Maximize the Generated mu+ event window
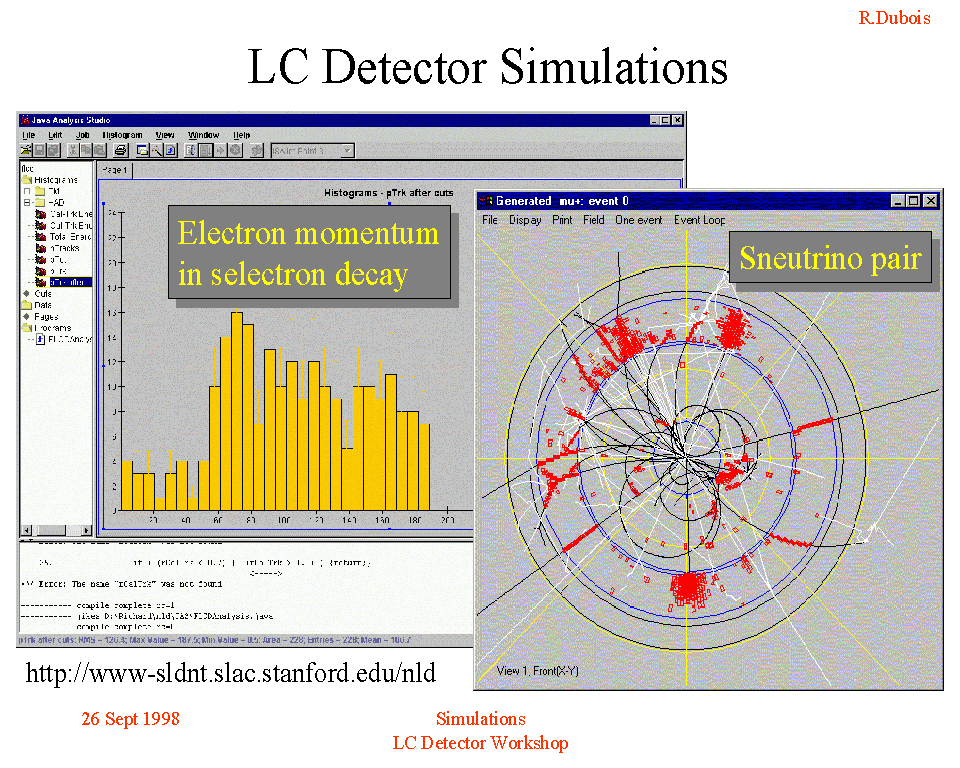This screenshot has width=960, height=768. pyautogui.click(x=913, y=200)
